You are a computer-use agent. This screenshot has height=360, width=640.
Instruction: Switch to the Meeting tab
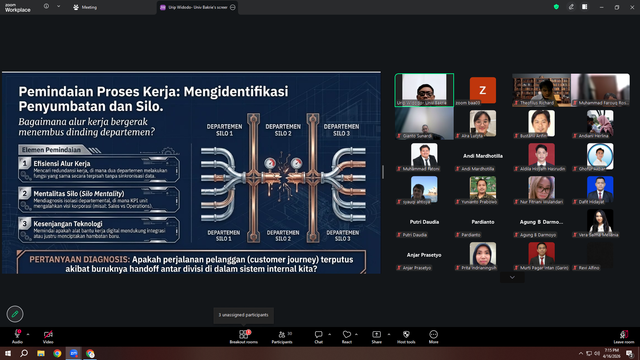pos(85,7)
